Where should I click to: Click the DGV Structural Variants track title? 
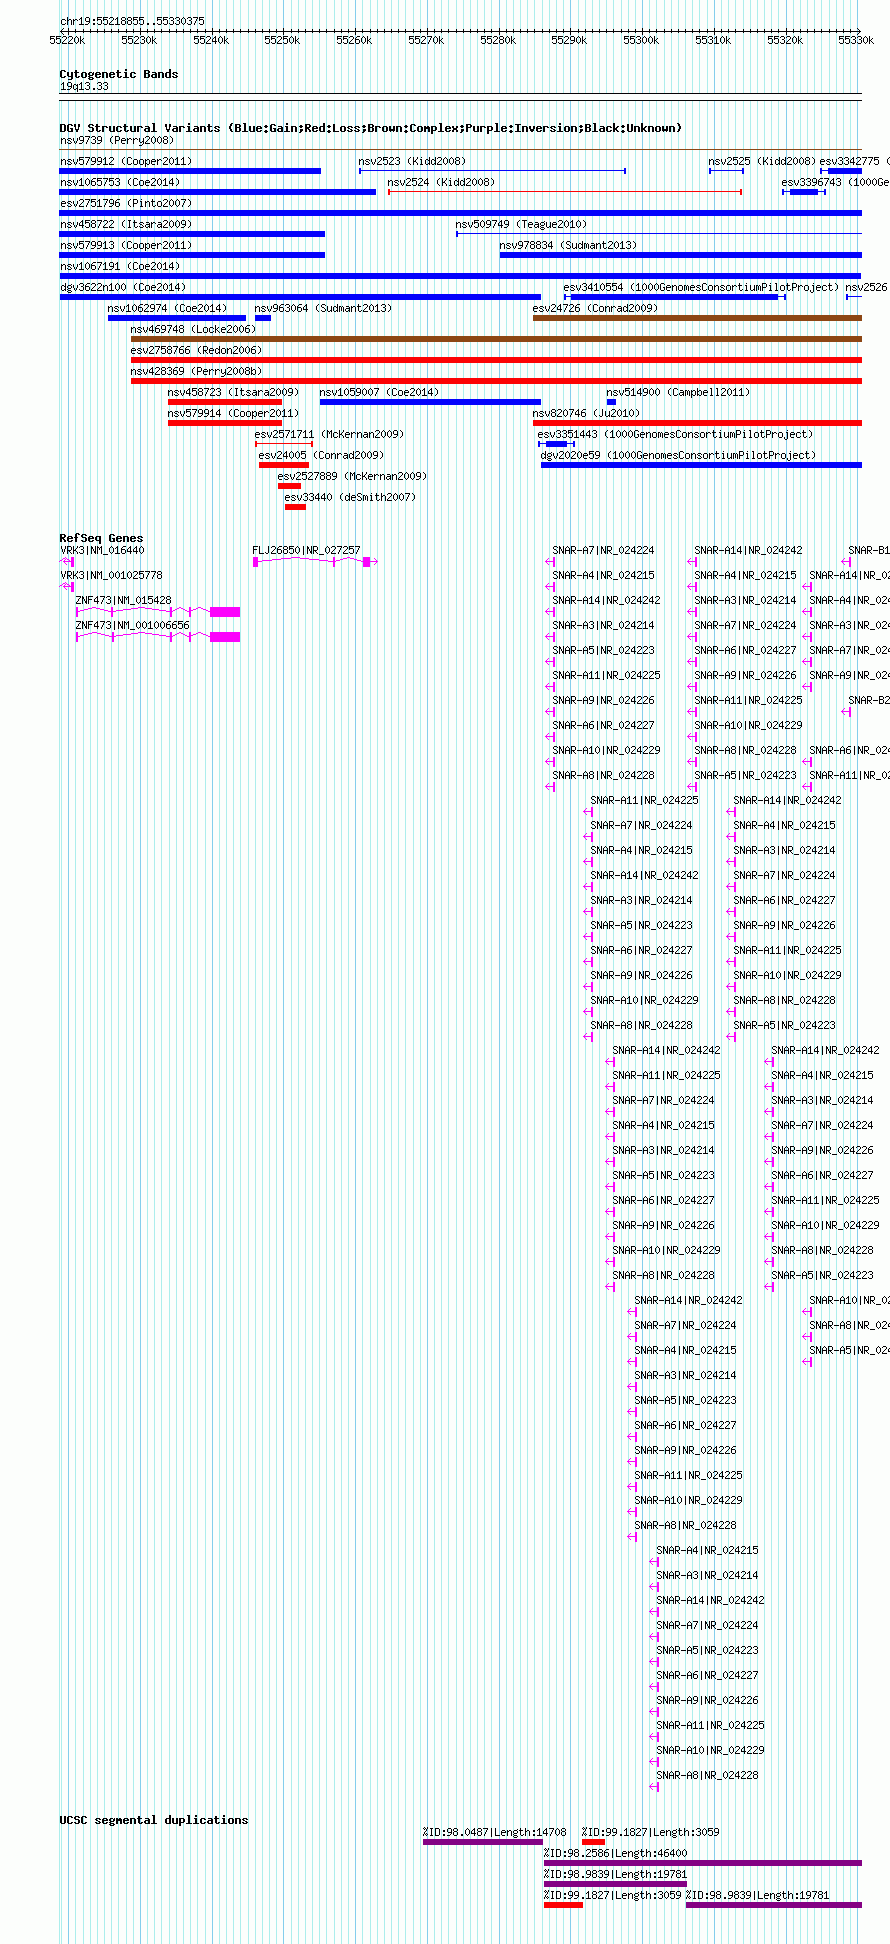(x=370, y=128)
